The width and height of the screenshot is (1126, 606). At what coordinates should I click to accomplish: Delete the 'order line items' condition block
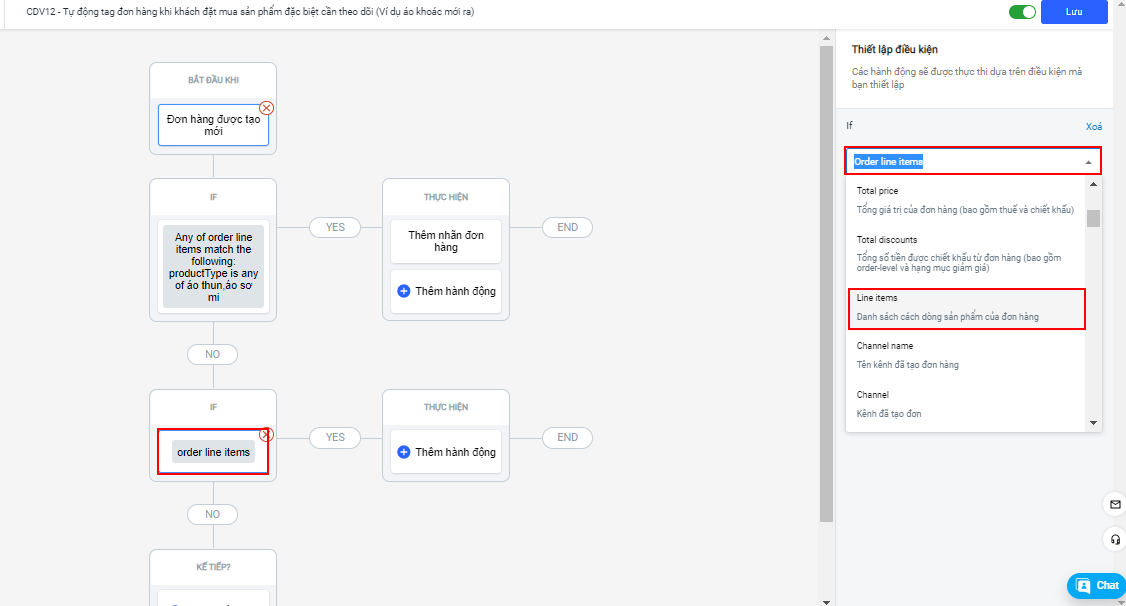pos(267,434)
